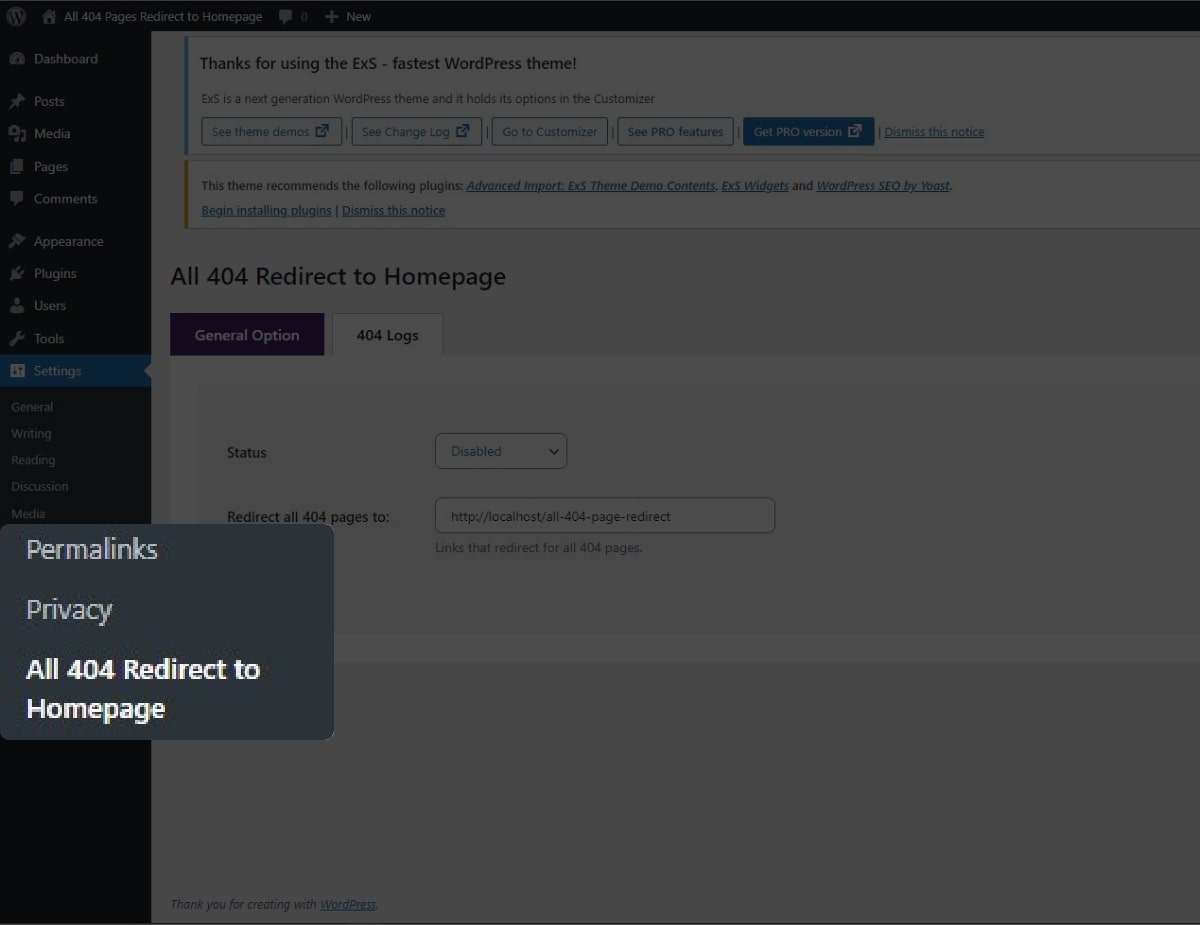This screenshot has height=925, width=1200.
Task: Dismiss the recommended plugins notice via its link
Action: point(393,210)
